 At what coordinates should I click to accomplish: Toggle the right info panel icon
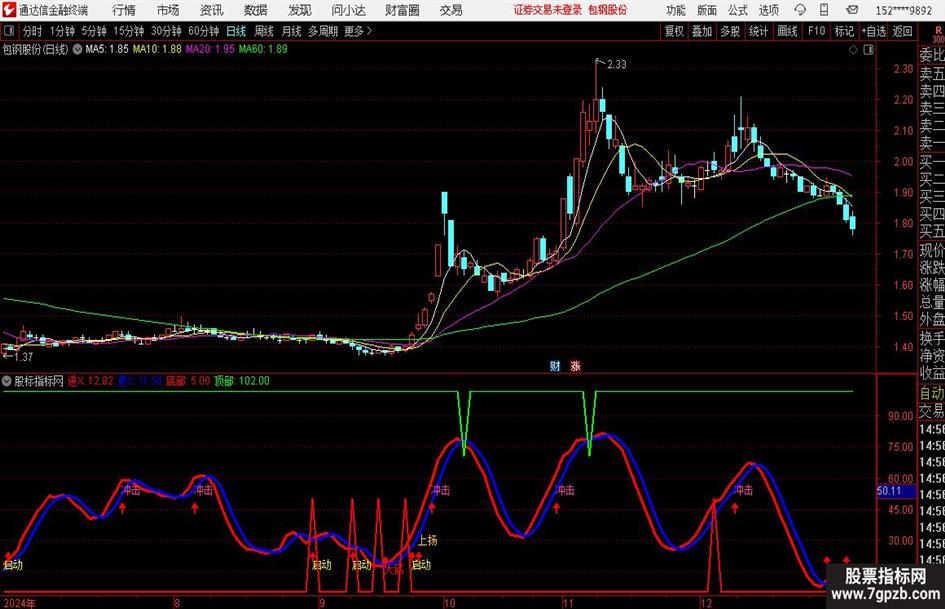point(868,50)
